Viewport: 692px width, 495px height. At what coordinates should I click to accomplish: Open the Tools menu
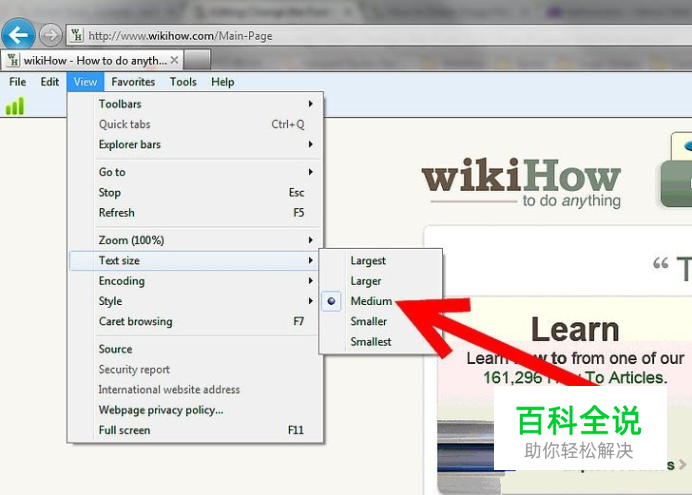click(183, 82)
